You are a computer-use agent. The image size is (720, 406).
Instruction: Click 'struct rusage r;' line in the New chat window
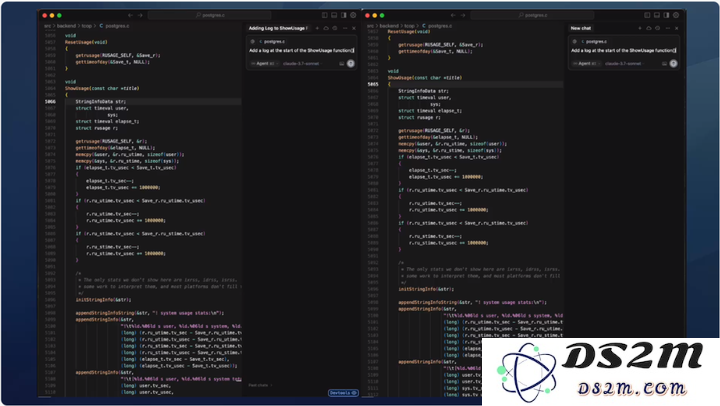pos(419,118)
